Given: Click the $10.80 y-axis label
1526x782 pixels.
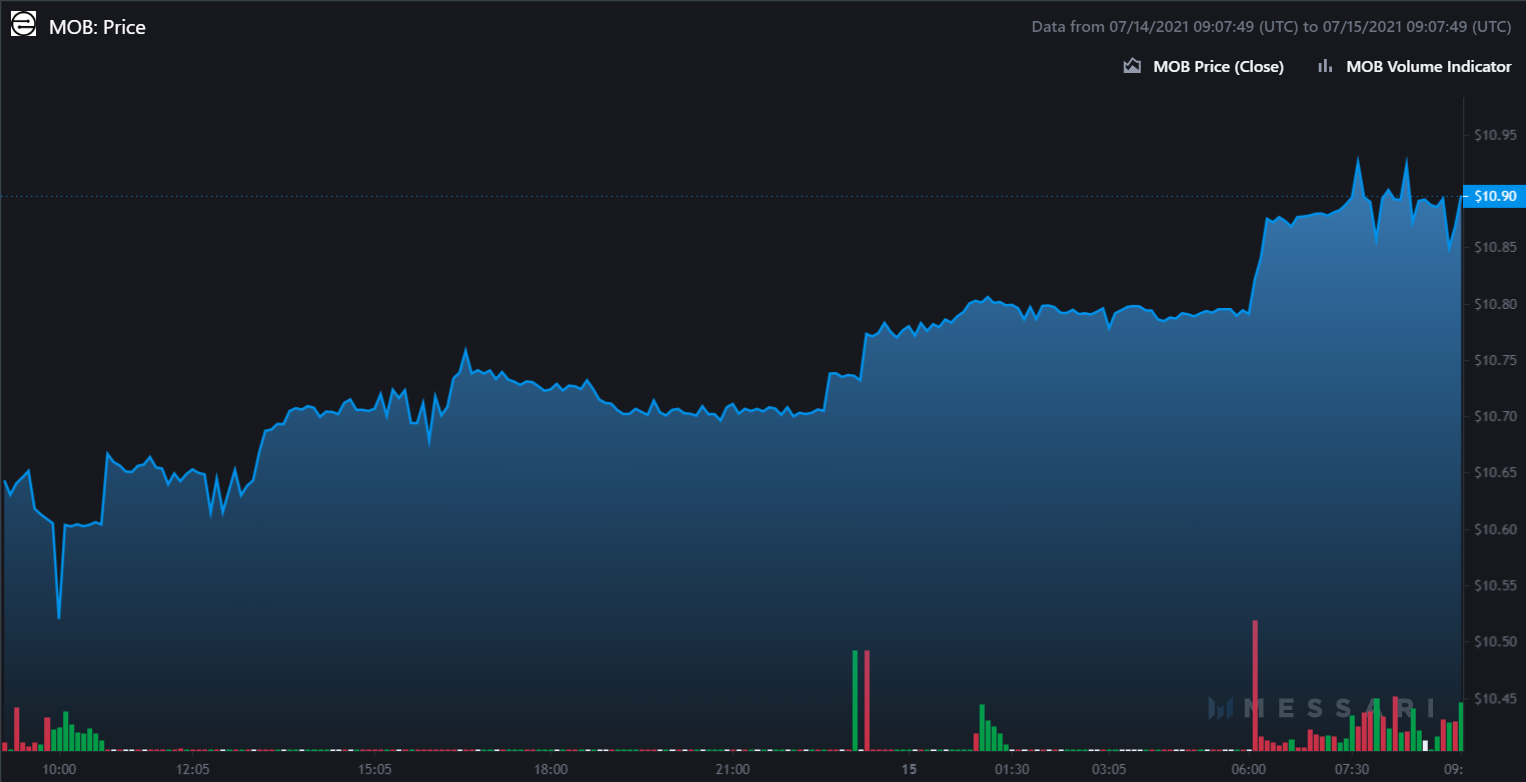Looking at the screenshot, I should pos(1496,304).
